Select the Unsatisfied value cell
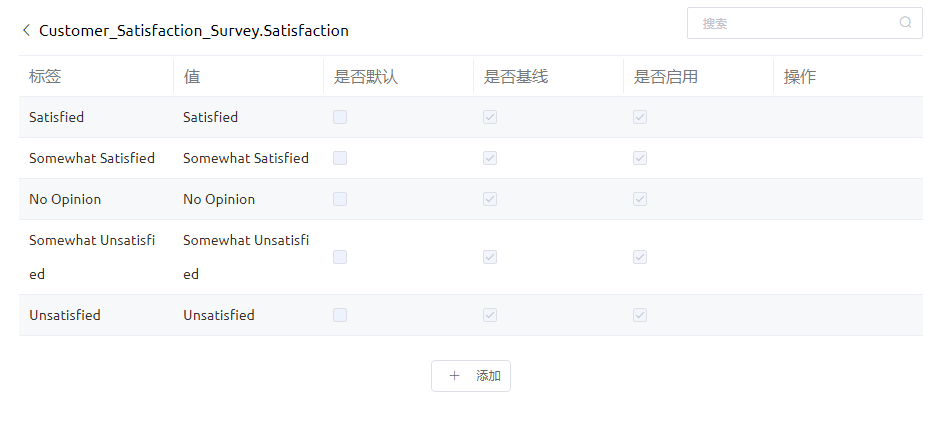Screen dimensions: 932x440 tap(248, 315)
